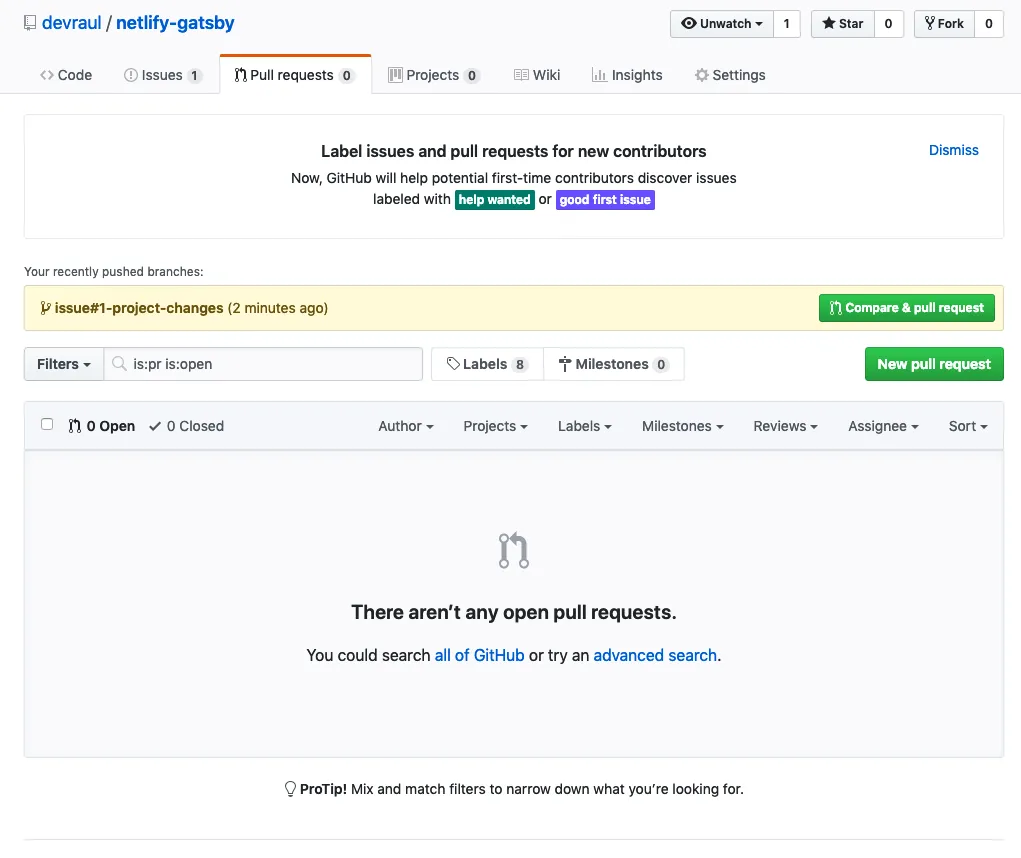This screenshot has height=858, width=1021.
Task: Fork the repository
Action: pyautogui.click(x=944, y=24)
